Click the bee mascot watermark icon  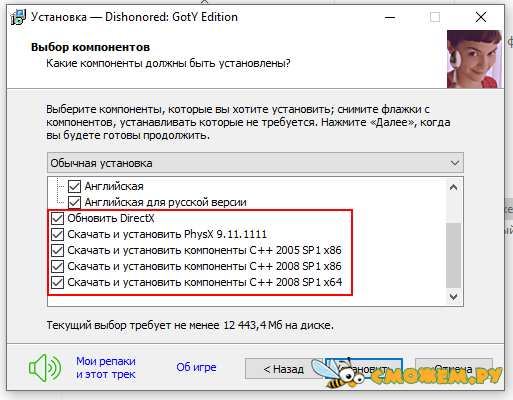tap(337, 374)
